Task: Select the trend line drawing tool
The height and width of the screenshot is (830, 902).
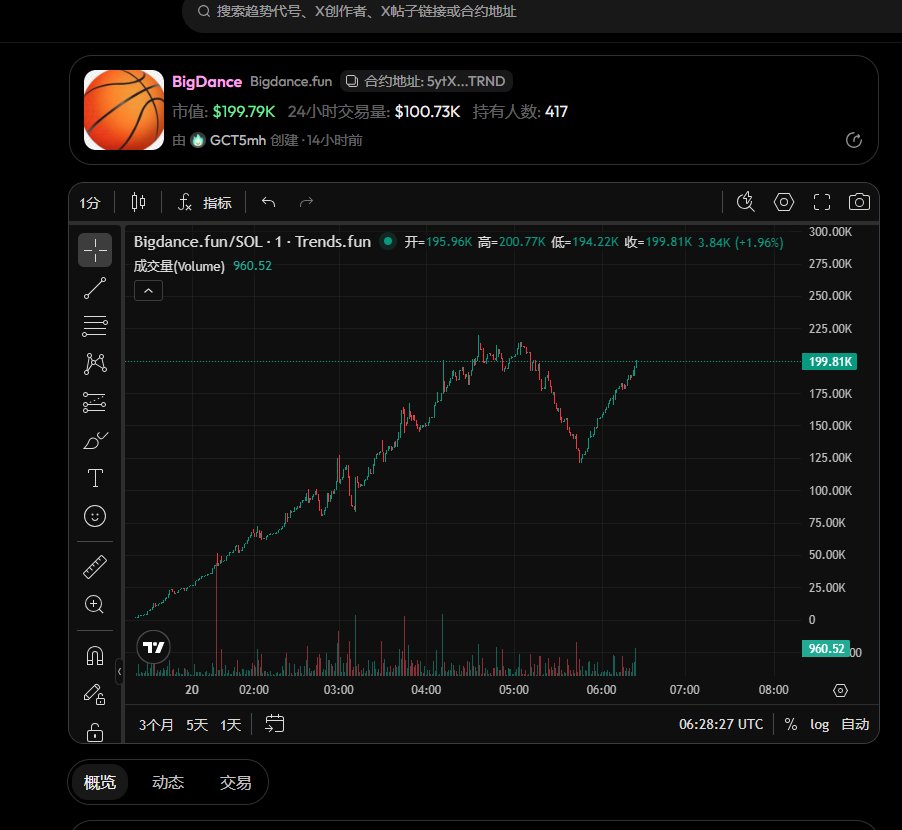Action: (95, 288)
